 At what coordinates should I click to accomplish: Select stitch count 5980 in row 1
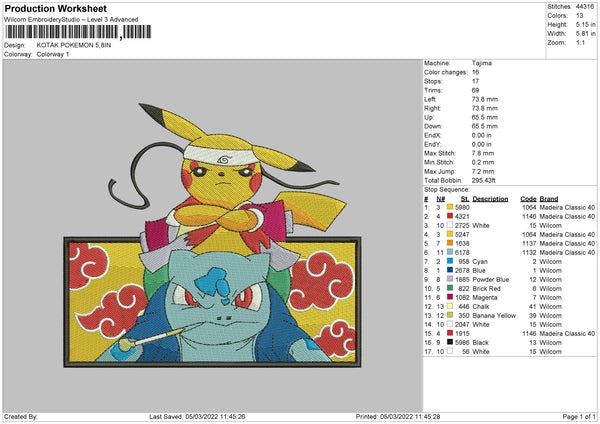pos(462,207)
